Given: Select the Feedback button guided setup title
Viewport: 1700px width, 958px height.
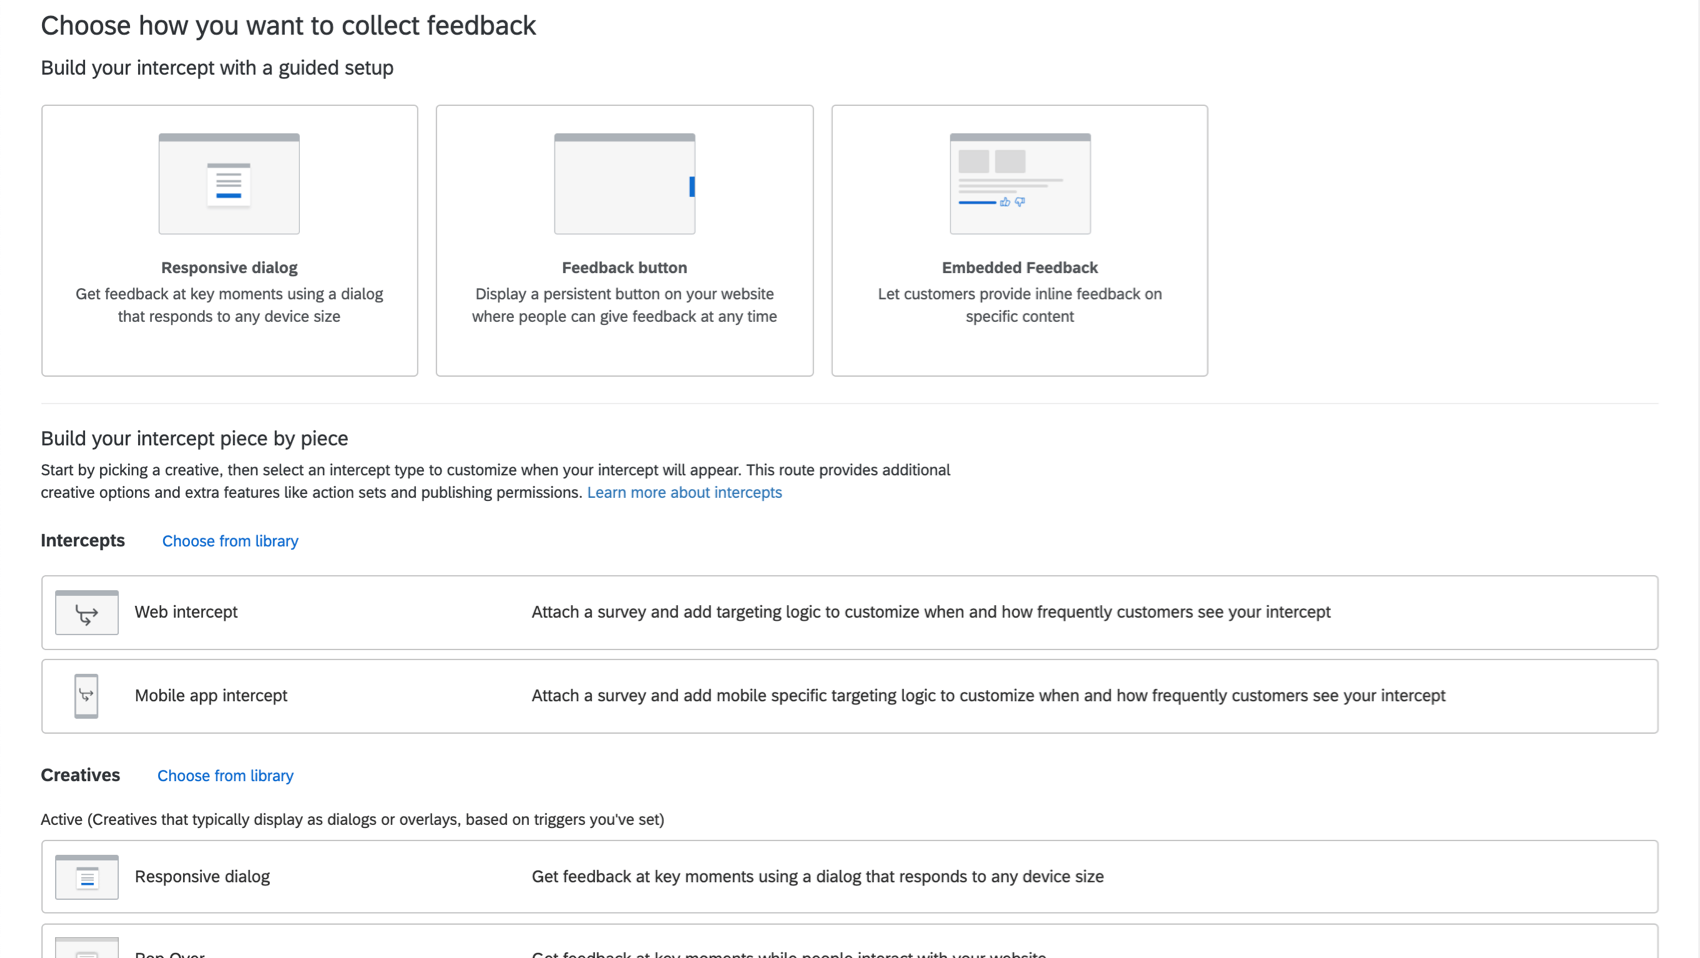Looking at the screenshot, I should click(x=624, y=267).
